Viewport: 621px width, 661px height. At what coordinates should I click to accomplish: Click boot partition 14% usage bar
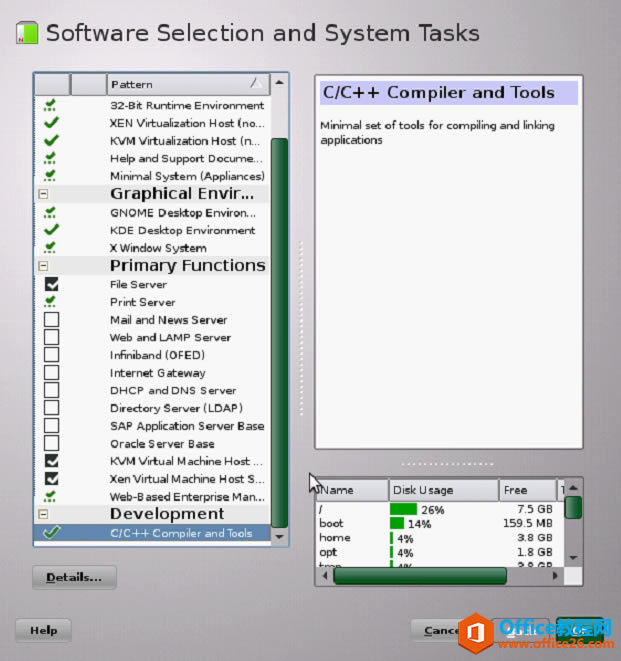[397, 524]
